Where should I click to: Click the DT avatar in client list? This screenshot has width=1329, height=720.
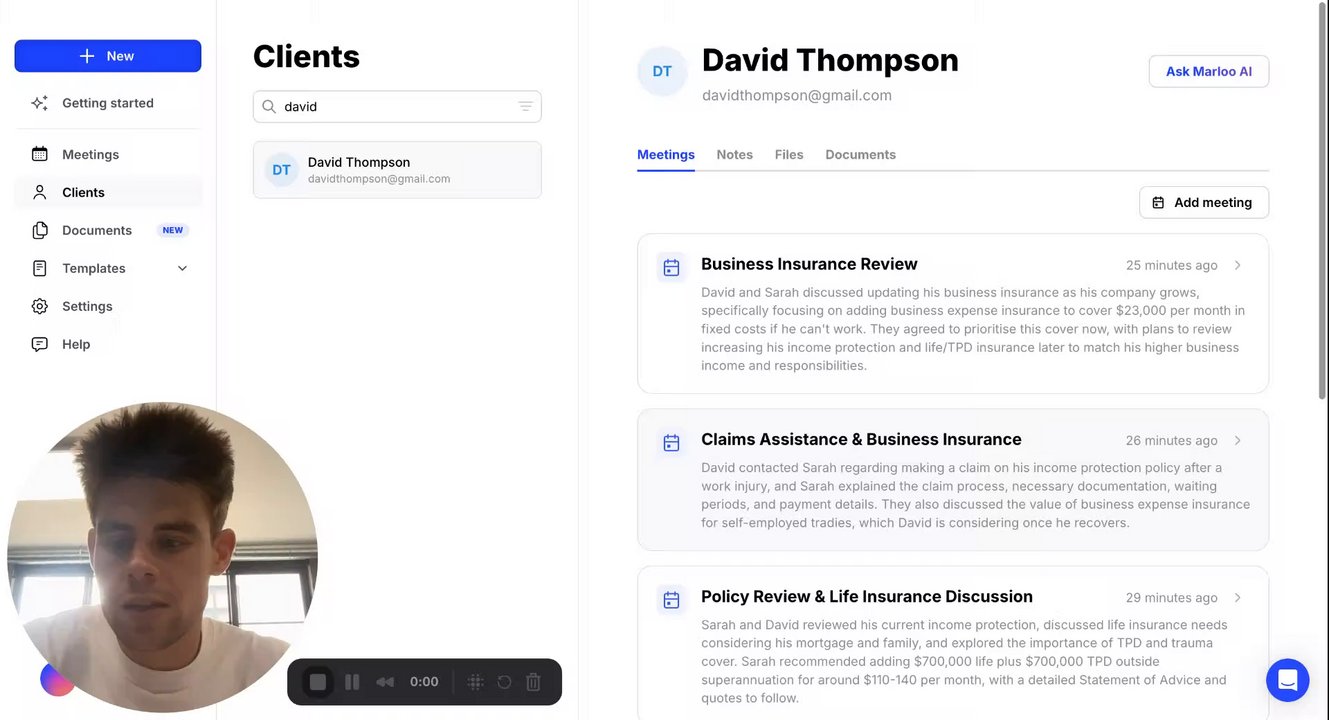282,170
